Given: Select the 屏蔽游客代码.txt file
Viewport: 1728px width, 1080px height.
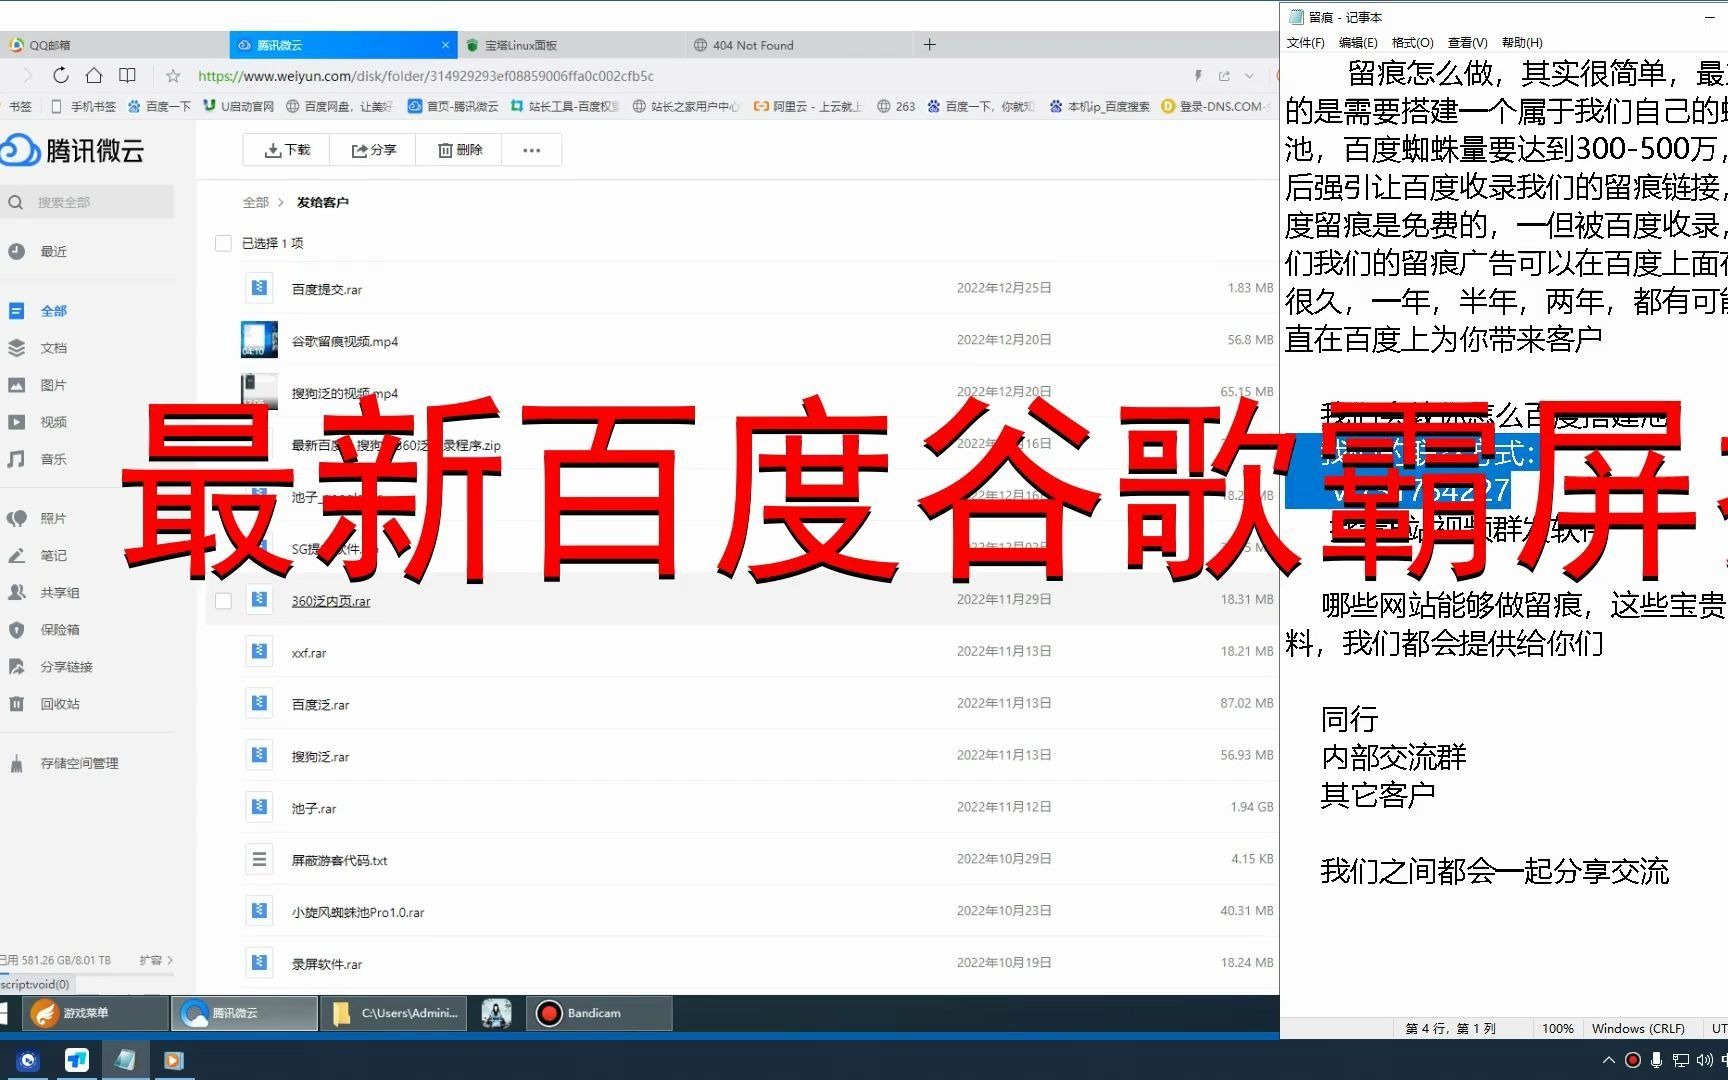Looking at the screenshot, I should 339,861.
